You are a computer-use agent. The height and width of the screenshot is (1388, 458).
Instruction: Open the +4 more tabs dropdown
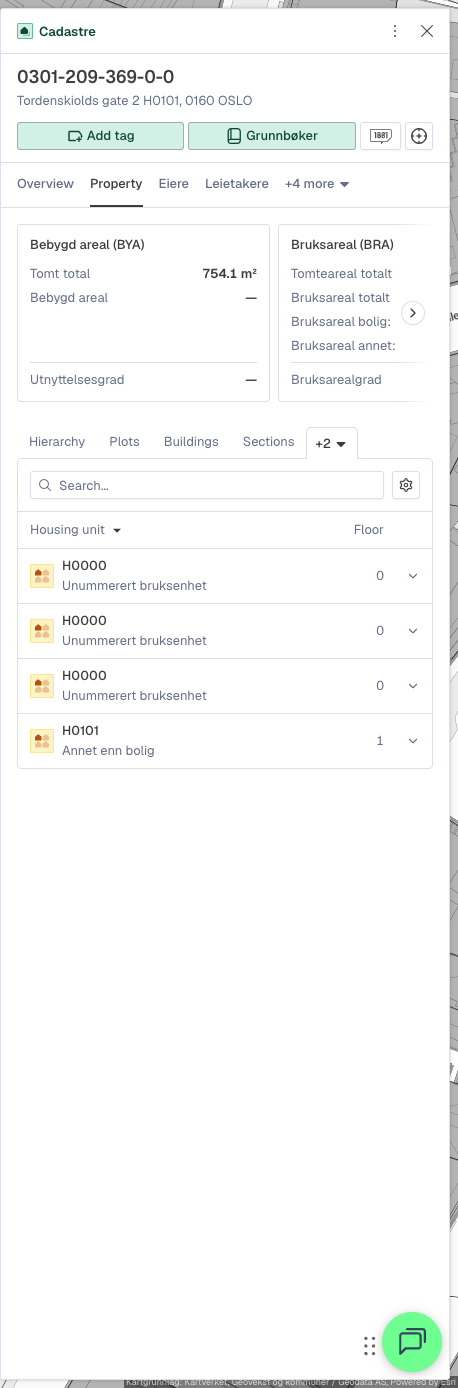[317, 184]
